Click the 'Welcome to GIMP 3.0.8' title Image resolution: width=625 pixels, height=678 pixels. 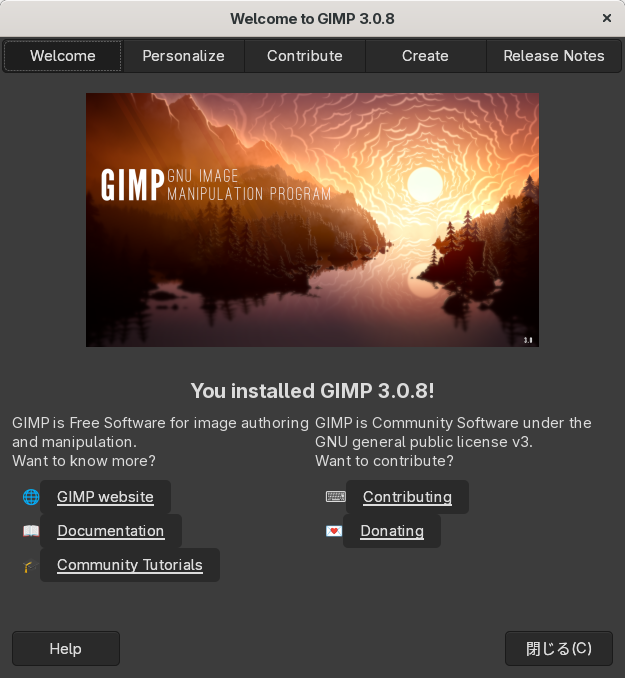[x=312, y=19]
